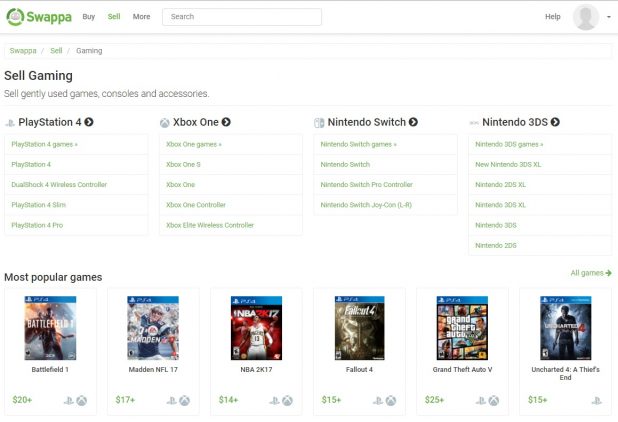Image resolution: width=618 pixels, height=422 pixels.
Task: Click Xbox icon under Grand Theft Auto V
Action: tap(493, 401)
